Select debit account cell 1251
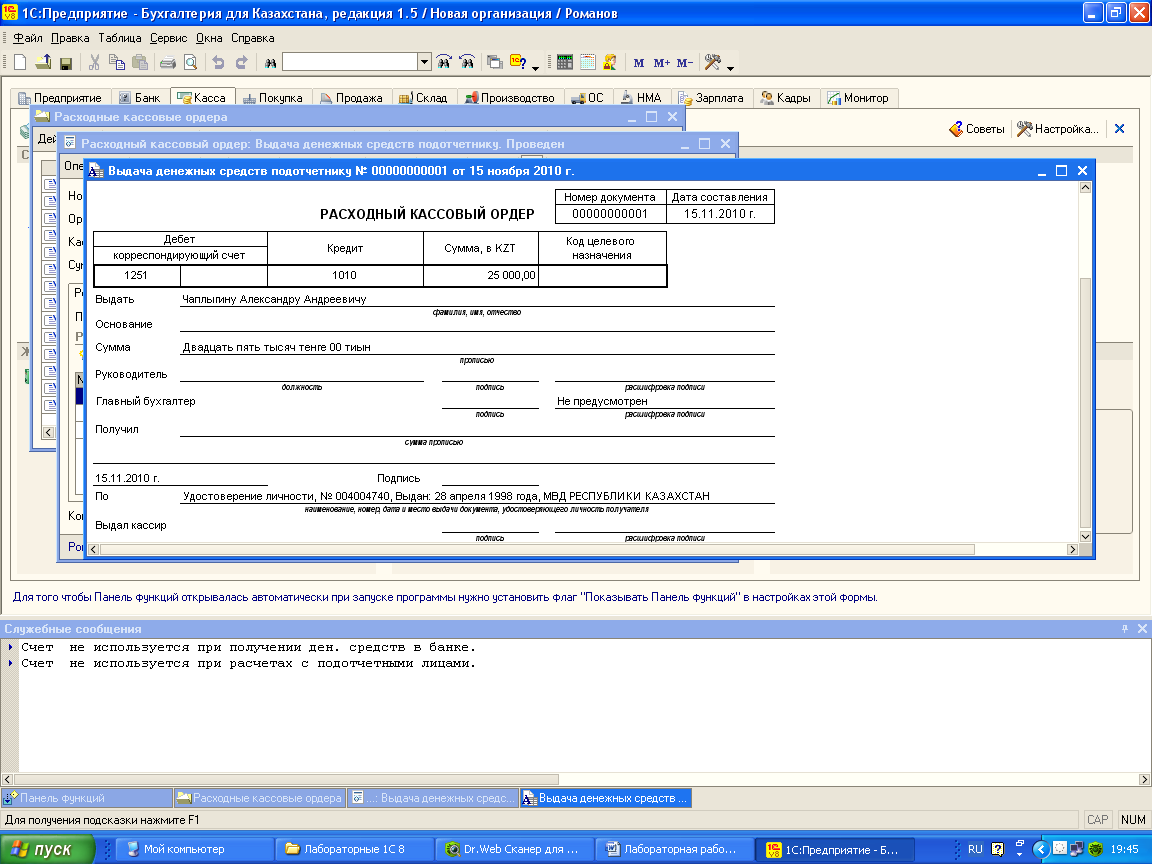The height and width of the screenshot is (864, 1152). (136, 275)
